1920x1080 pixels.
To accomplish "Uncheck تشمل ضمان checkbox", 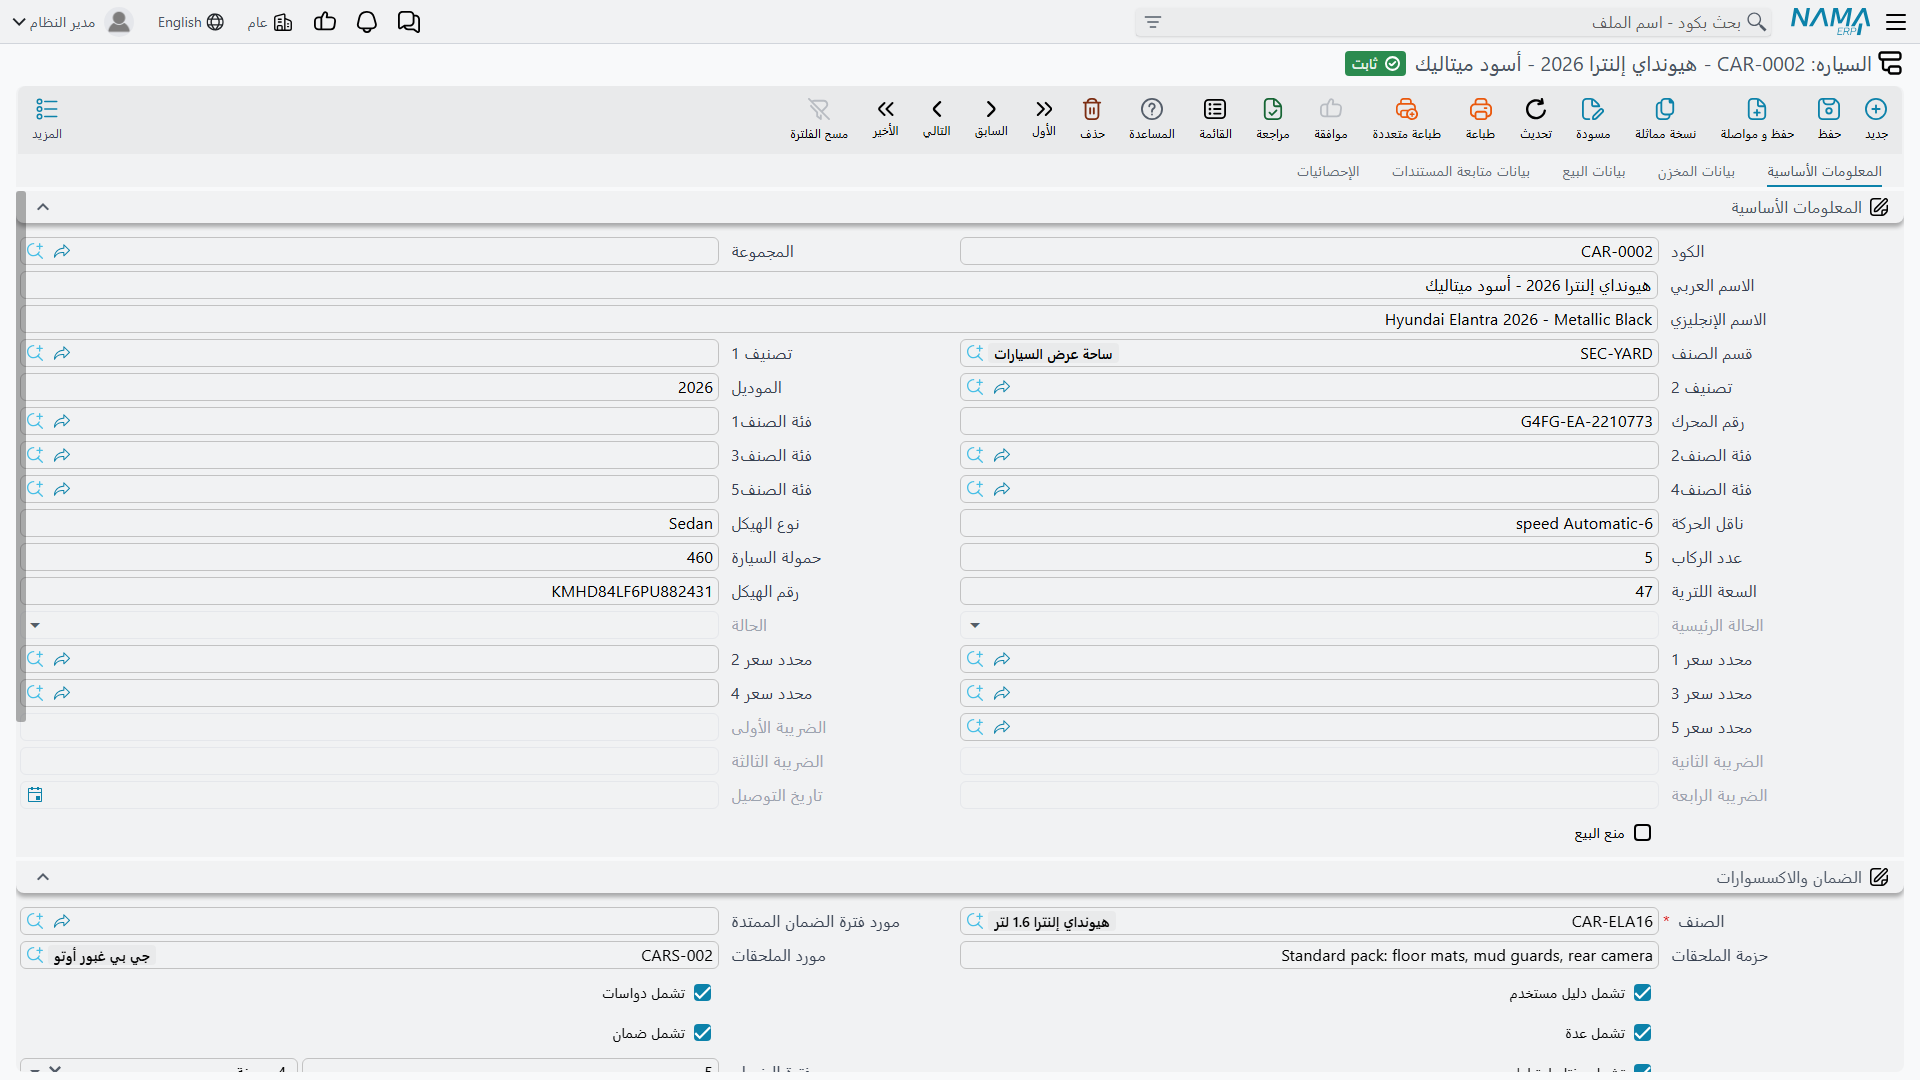I will [702, 1033].
